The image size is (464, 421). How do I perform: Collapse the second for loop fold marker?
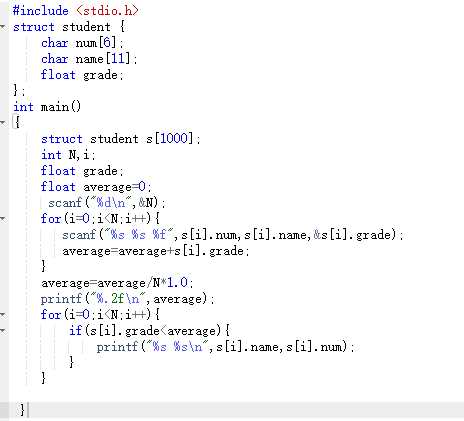point(3,315)
